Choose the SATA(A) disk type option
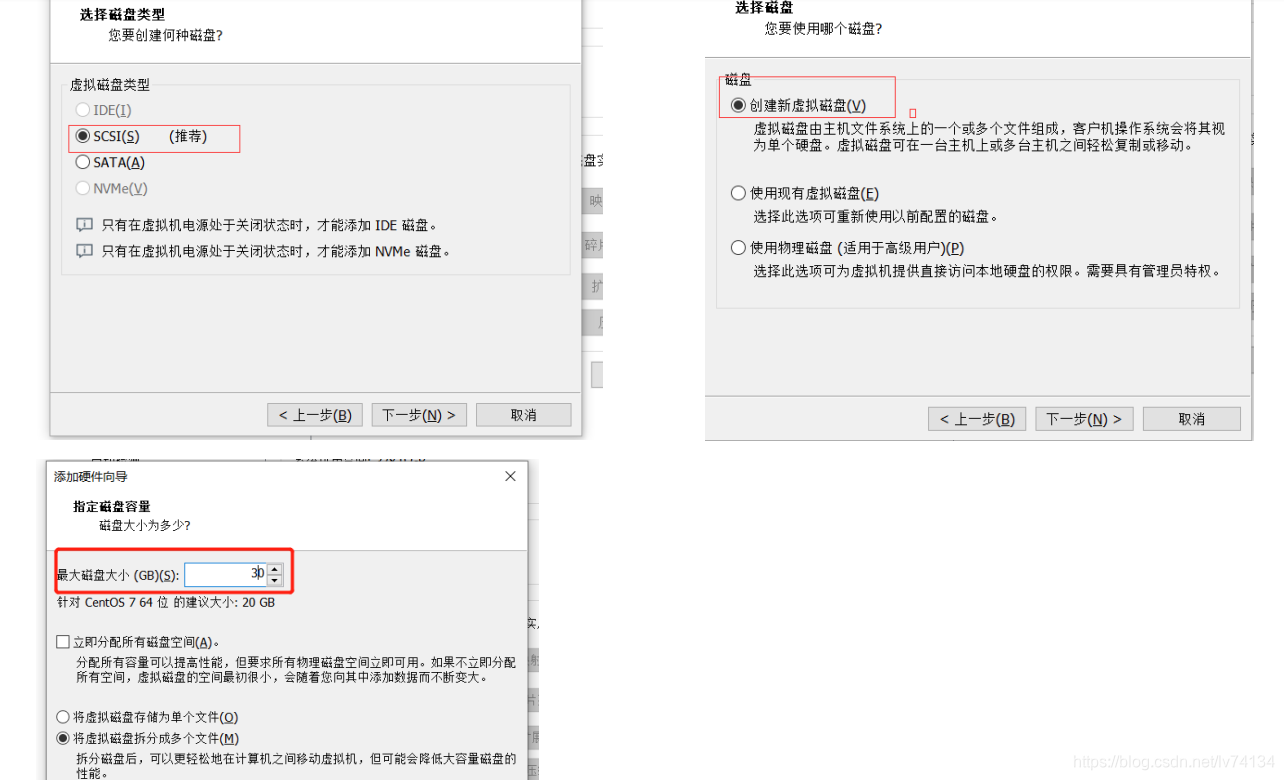 point(83,162)
